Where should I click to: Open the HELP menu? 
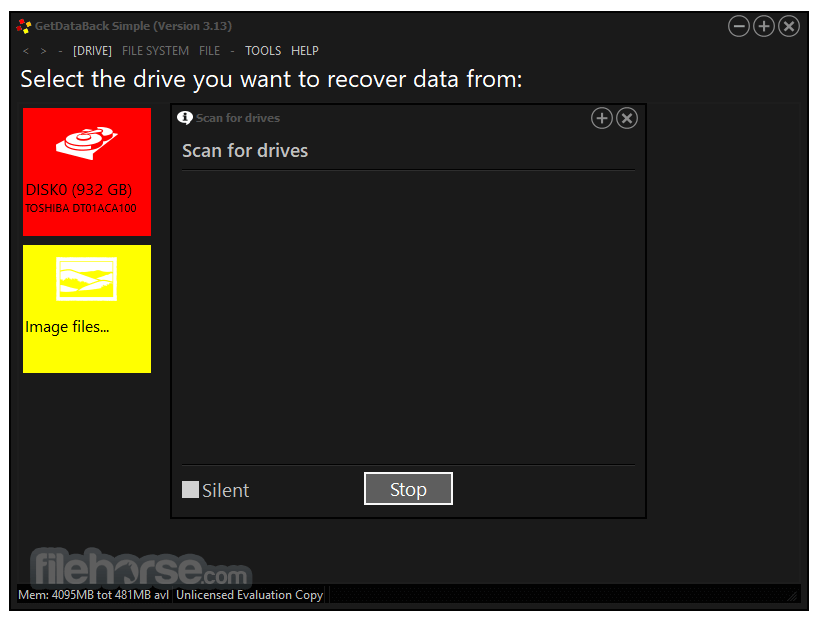[304, 51]
